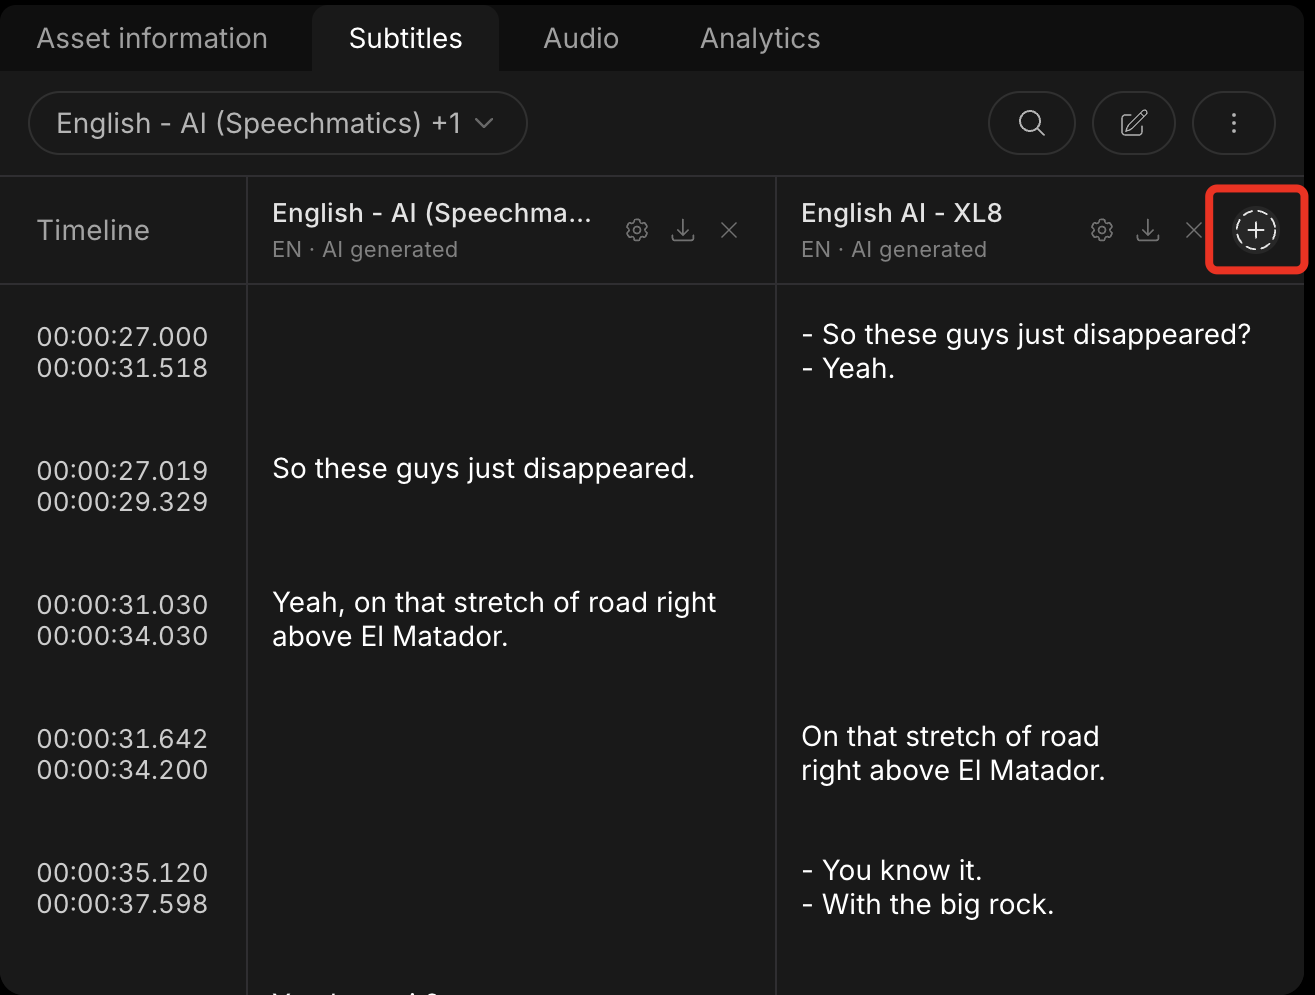
Task: Close the Speechmatics subtitle column
Action: (x=729, y=230)
